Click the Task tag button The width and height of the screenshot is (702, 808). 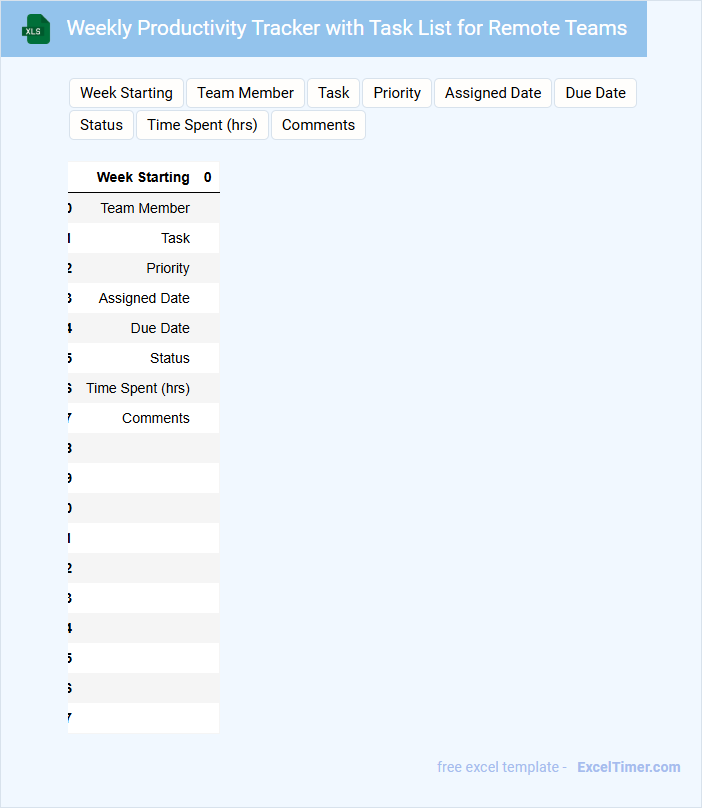[333, 93]
